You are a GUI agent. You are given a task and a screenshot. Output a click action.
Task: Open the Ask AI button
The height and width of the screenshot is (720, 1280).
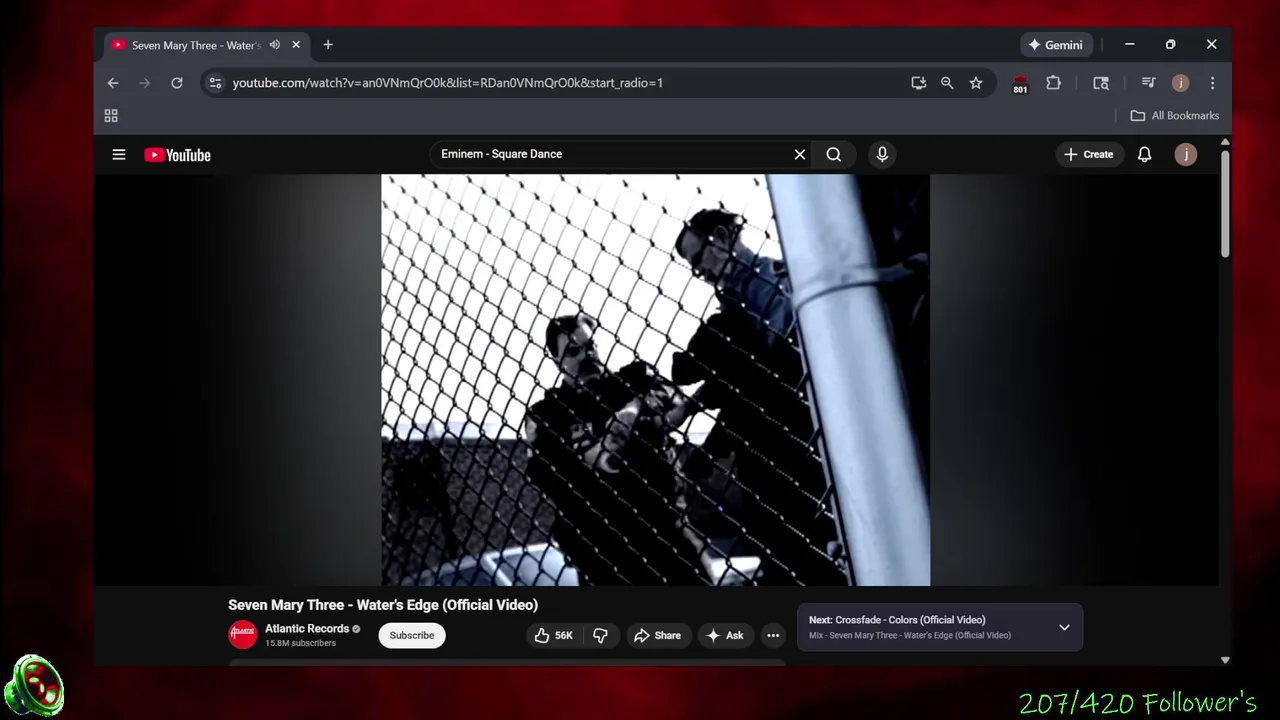(724, 635)
